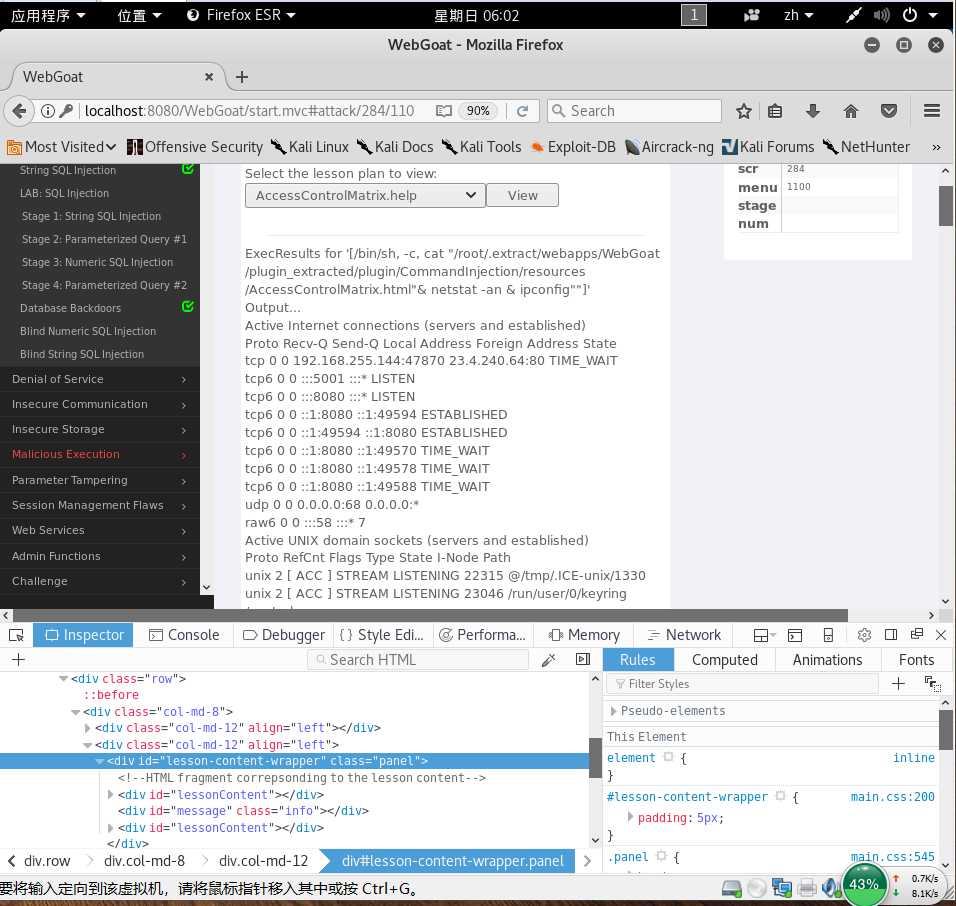The image size is (956, 906).
Task: Create new node with plus in Inspector
Action: (x=18, y=660)
